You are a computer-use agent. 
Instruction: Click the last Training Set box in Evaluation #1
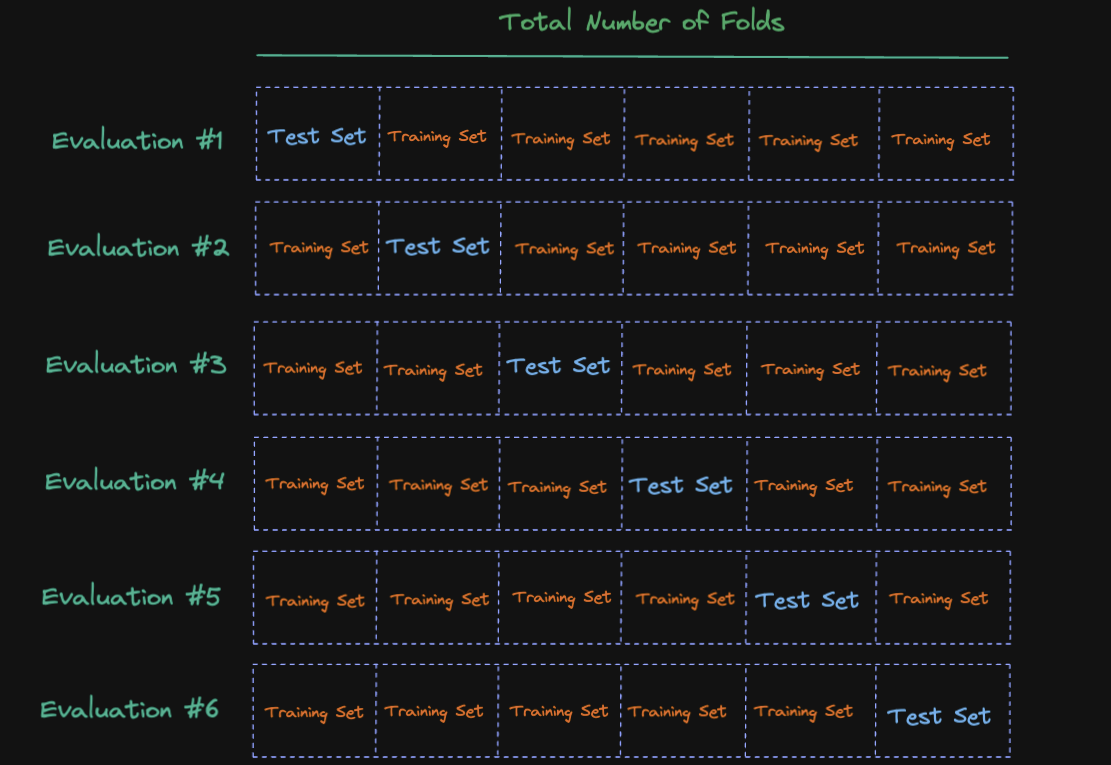[946, 134]
